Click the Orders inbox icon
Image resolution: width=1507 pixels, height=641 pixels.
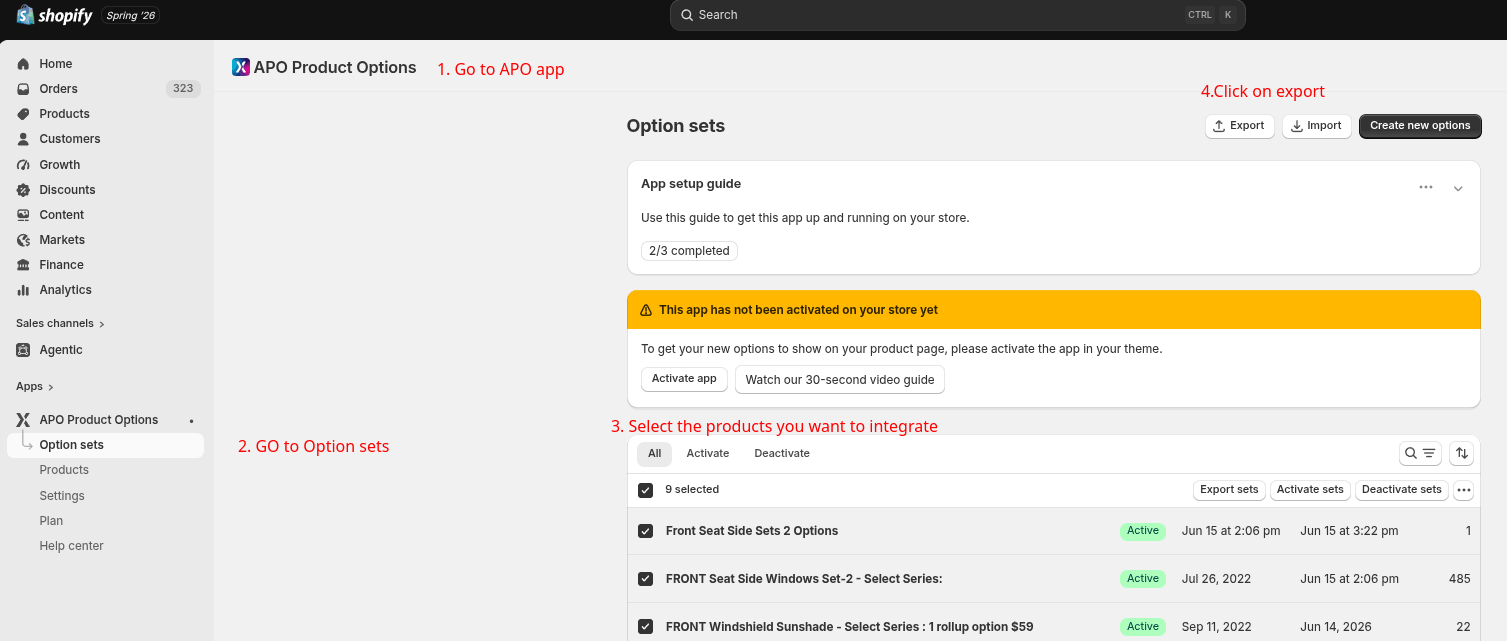coord(23,89)
